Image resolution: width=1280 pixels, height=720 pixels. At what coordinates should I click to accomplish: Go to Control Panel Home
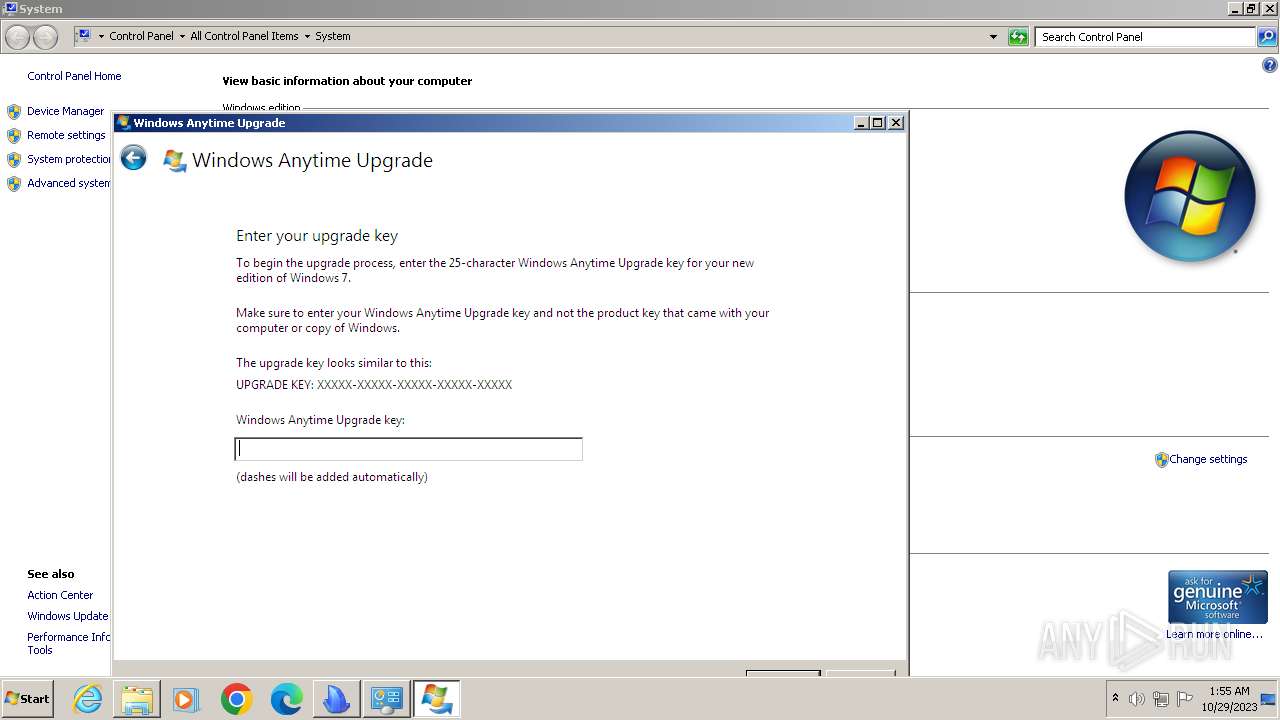pyautogui.click(x=74, y=76)
